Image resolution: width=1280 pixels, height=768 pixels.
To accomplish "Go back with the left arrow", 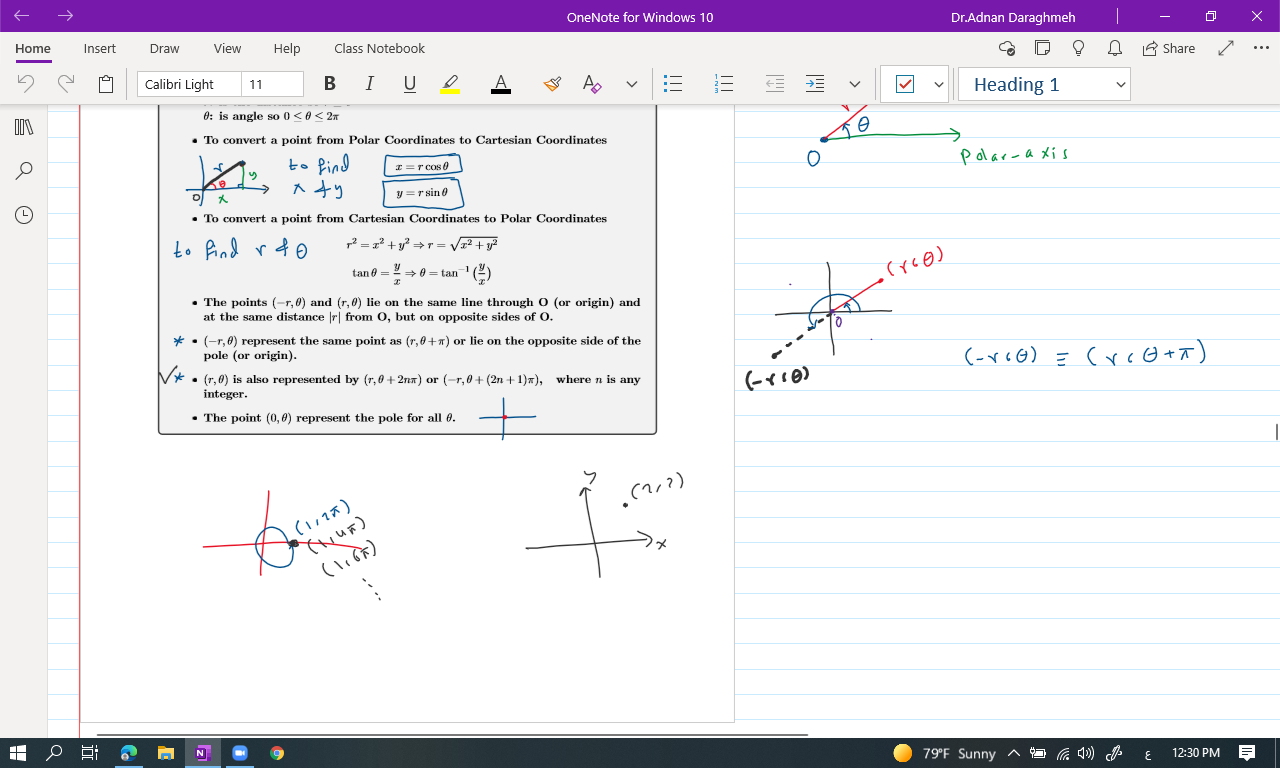I will [22, 16].
